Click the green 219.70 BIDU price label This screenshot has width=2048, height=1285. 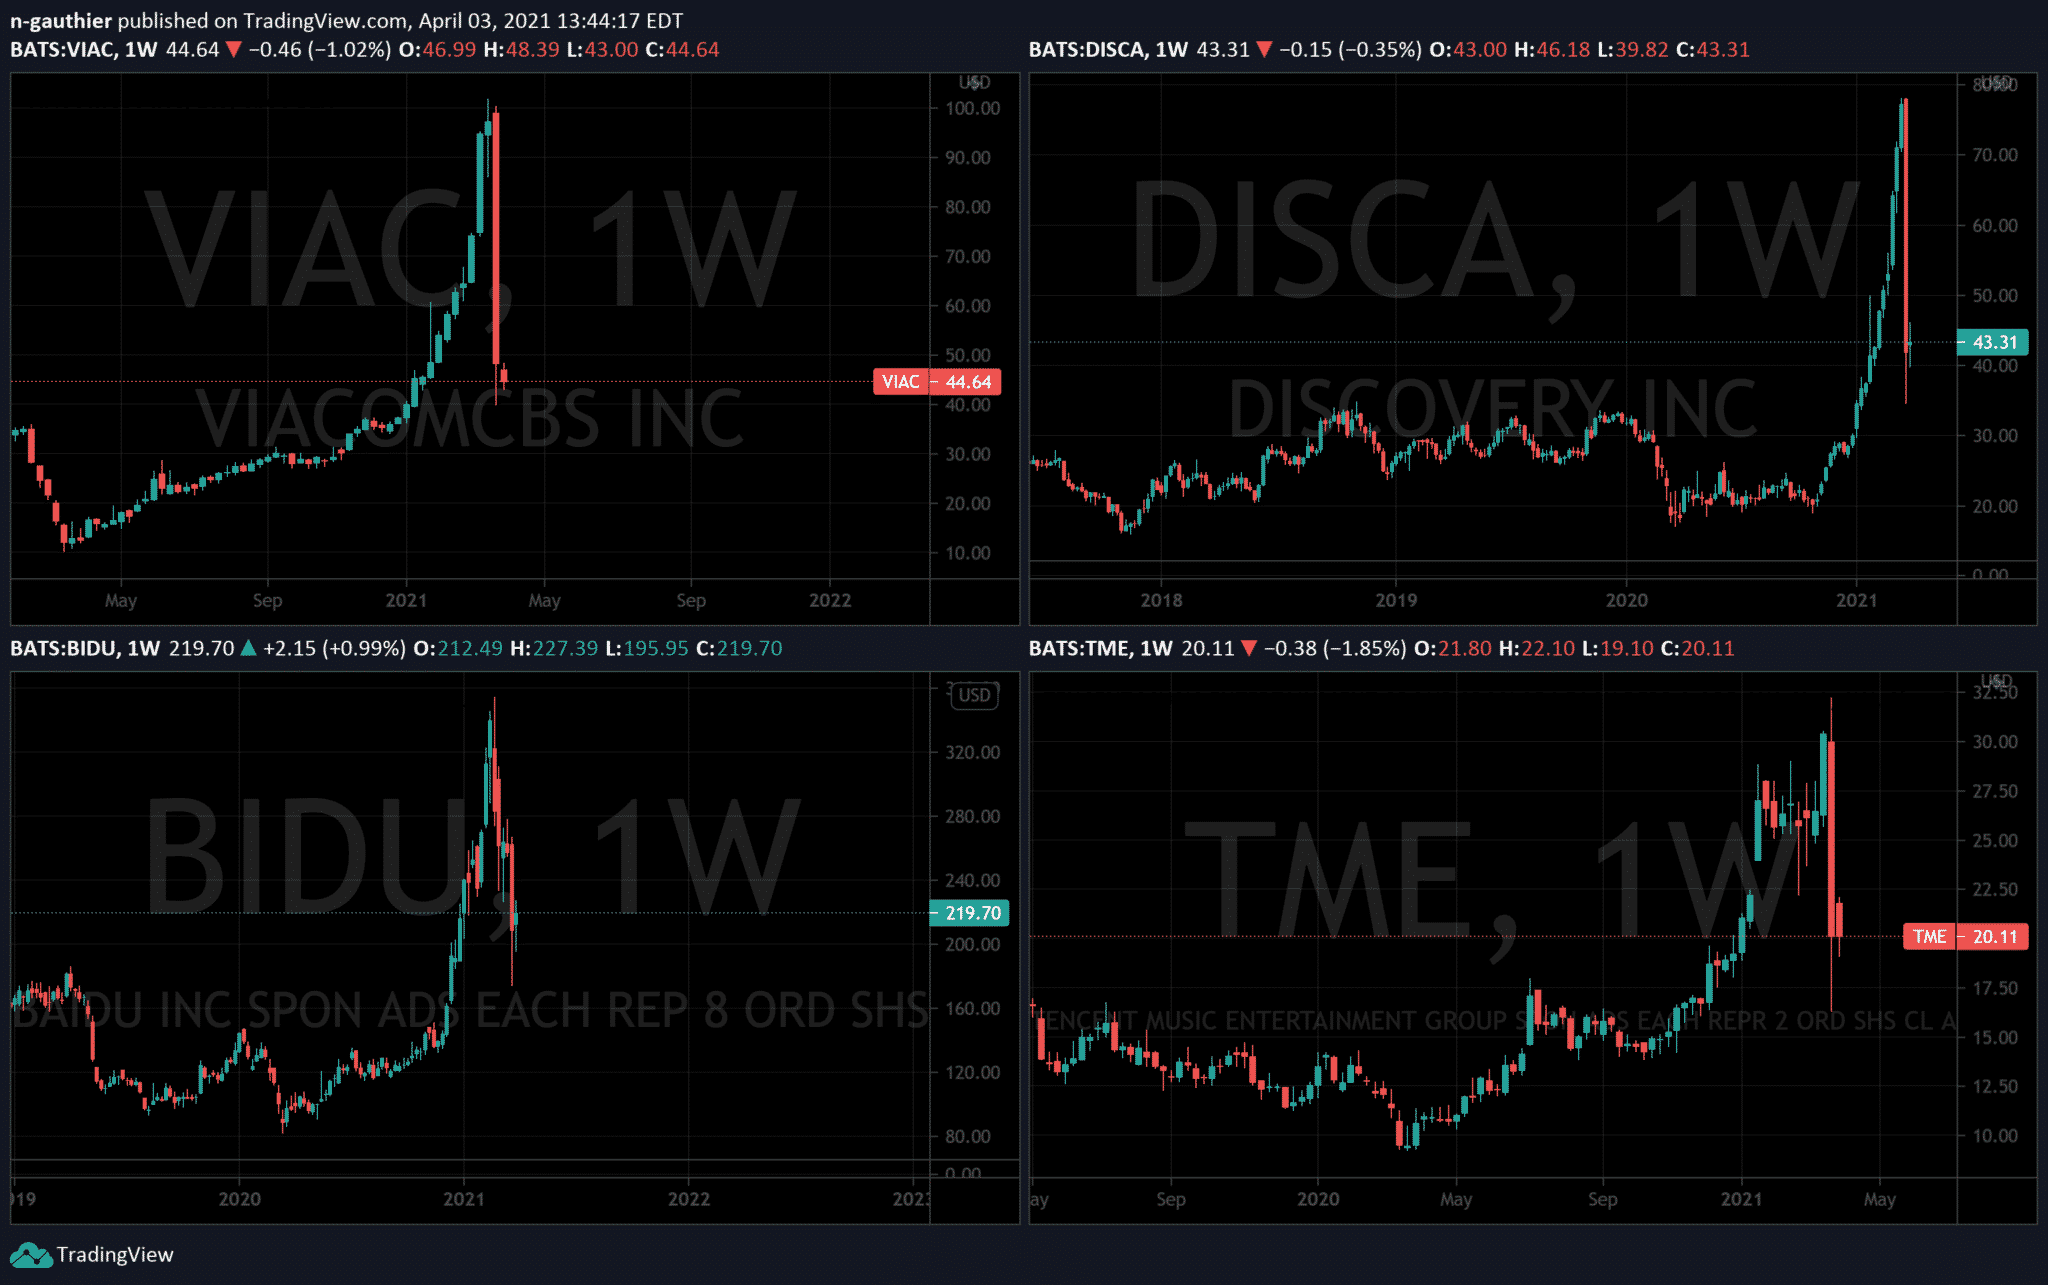point(969,913)
